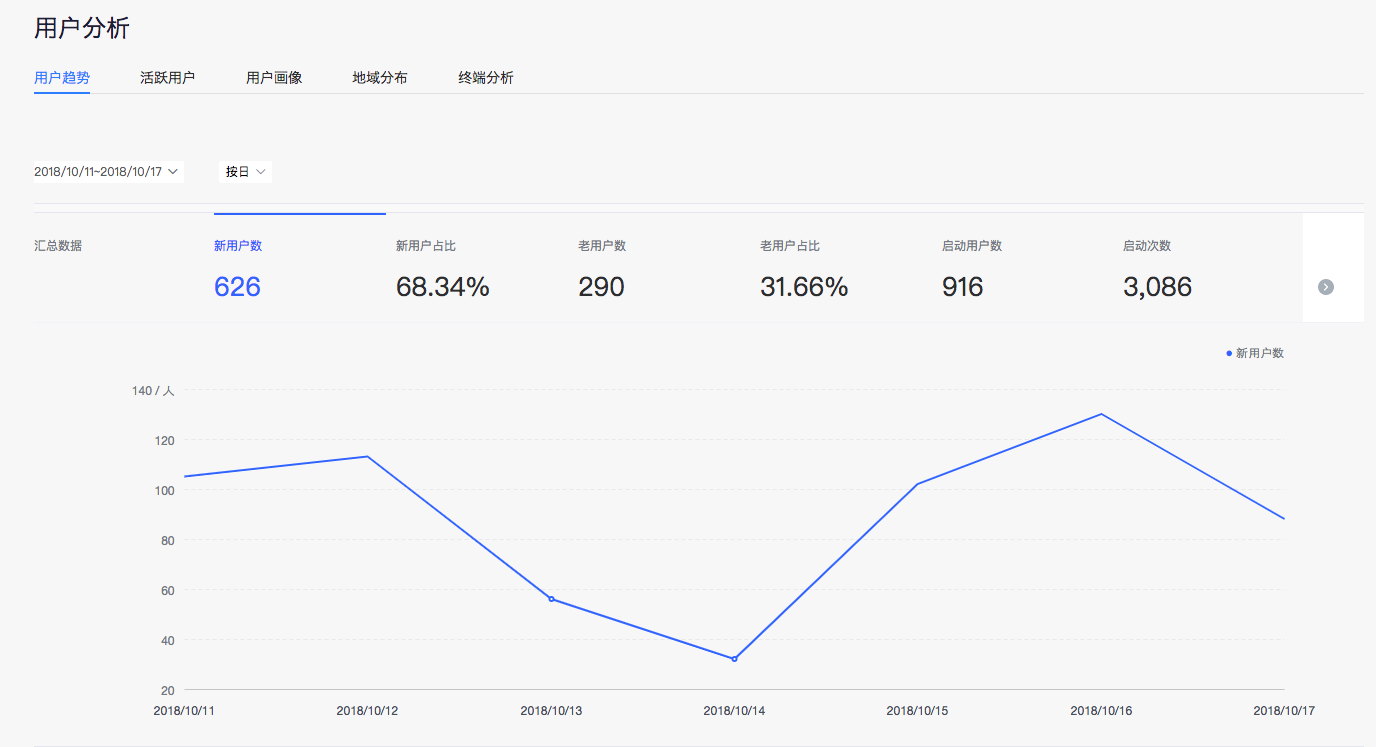
Task: Click the line point at 2018/10/12
Action: point(368,457)
